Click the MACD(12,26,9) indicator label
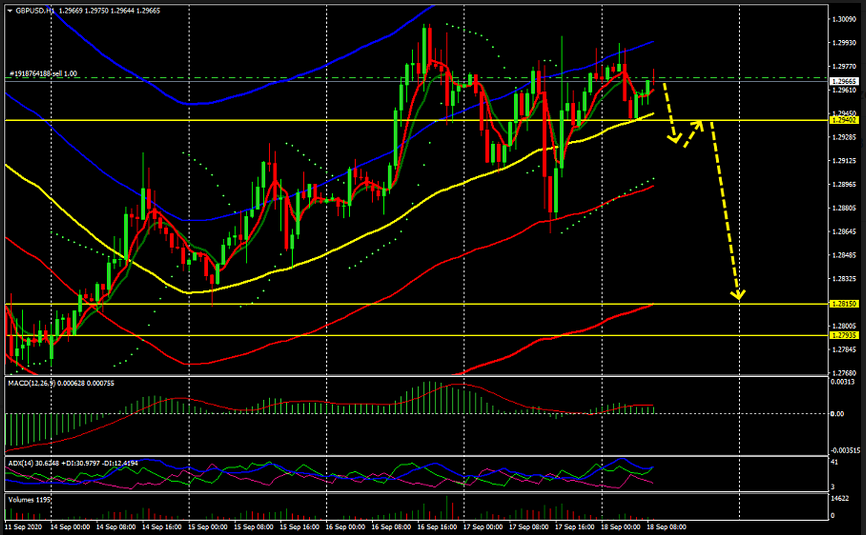Screen dimensions: 866x535 coord(60,383)
